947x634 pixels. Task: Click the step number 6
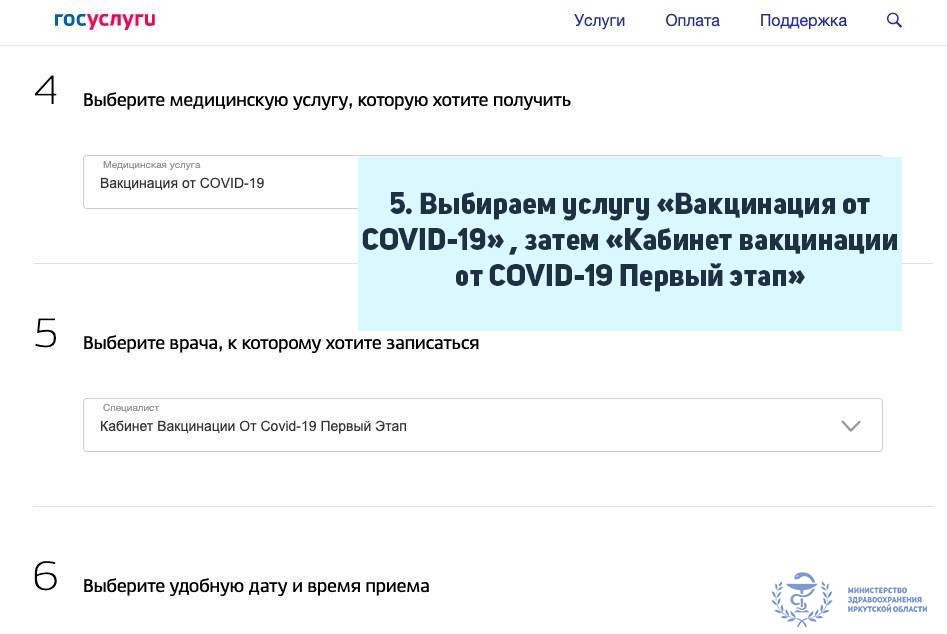[46, 577]
